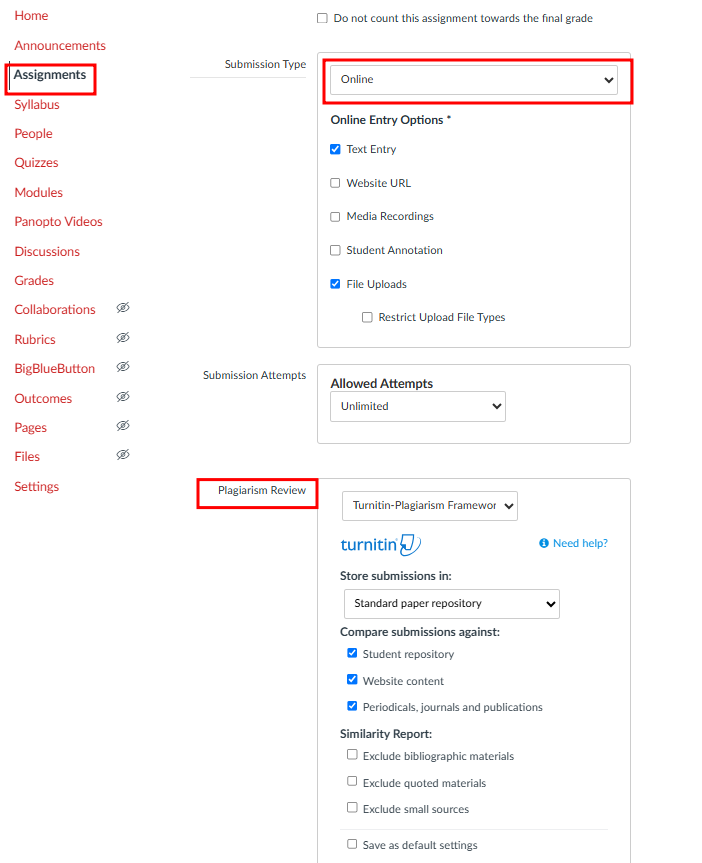Screen dimensions: 702x863
Task: Click the hidden-eye icon beside Files
Action: point(123,455)
